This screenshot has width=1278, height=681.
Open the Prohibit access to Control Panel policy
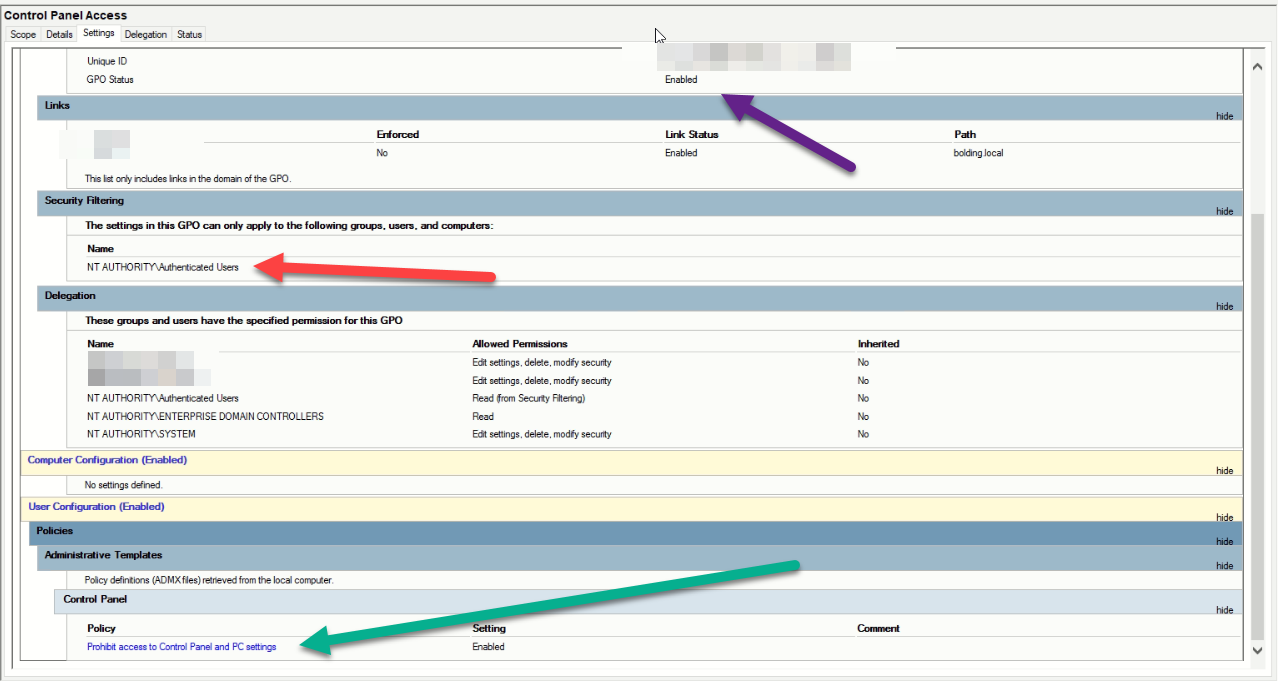[x=180, y=646]
